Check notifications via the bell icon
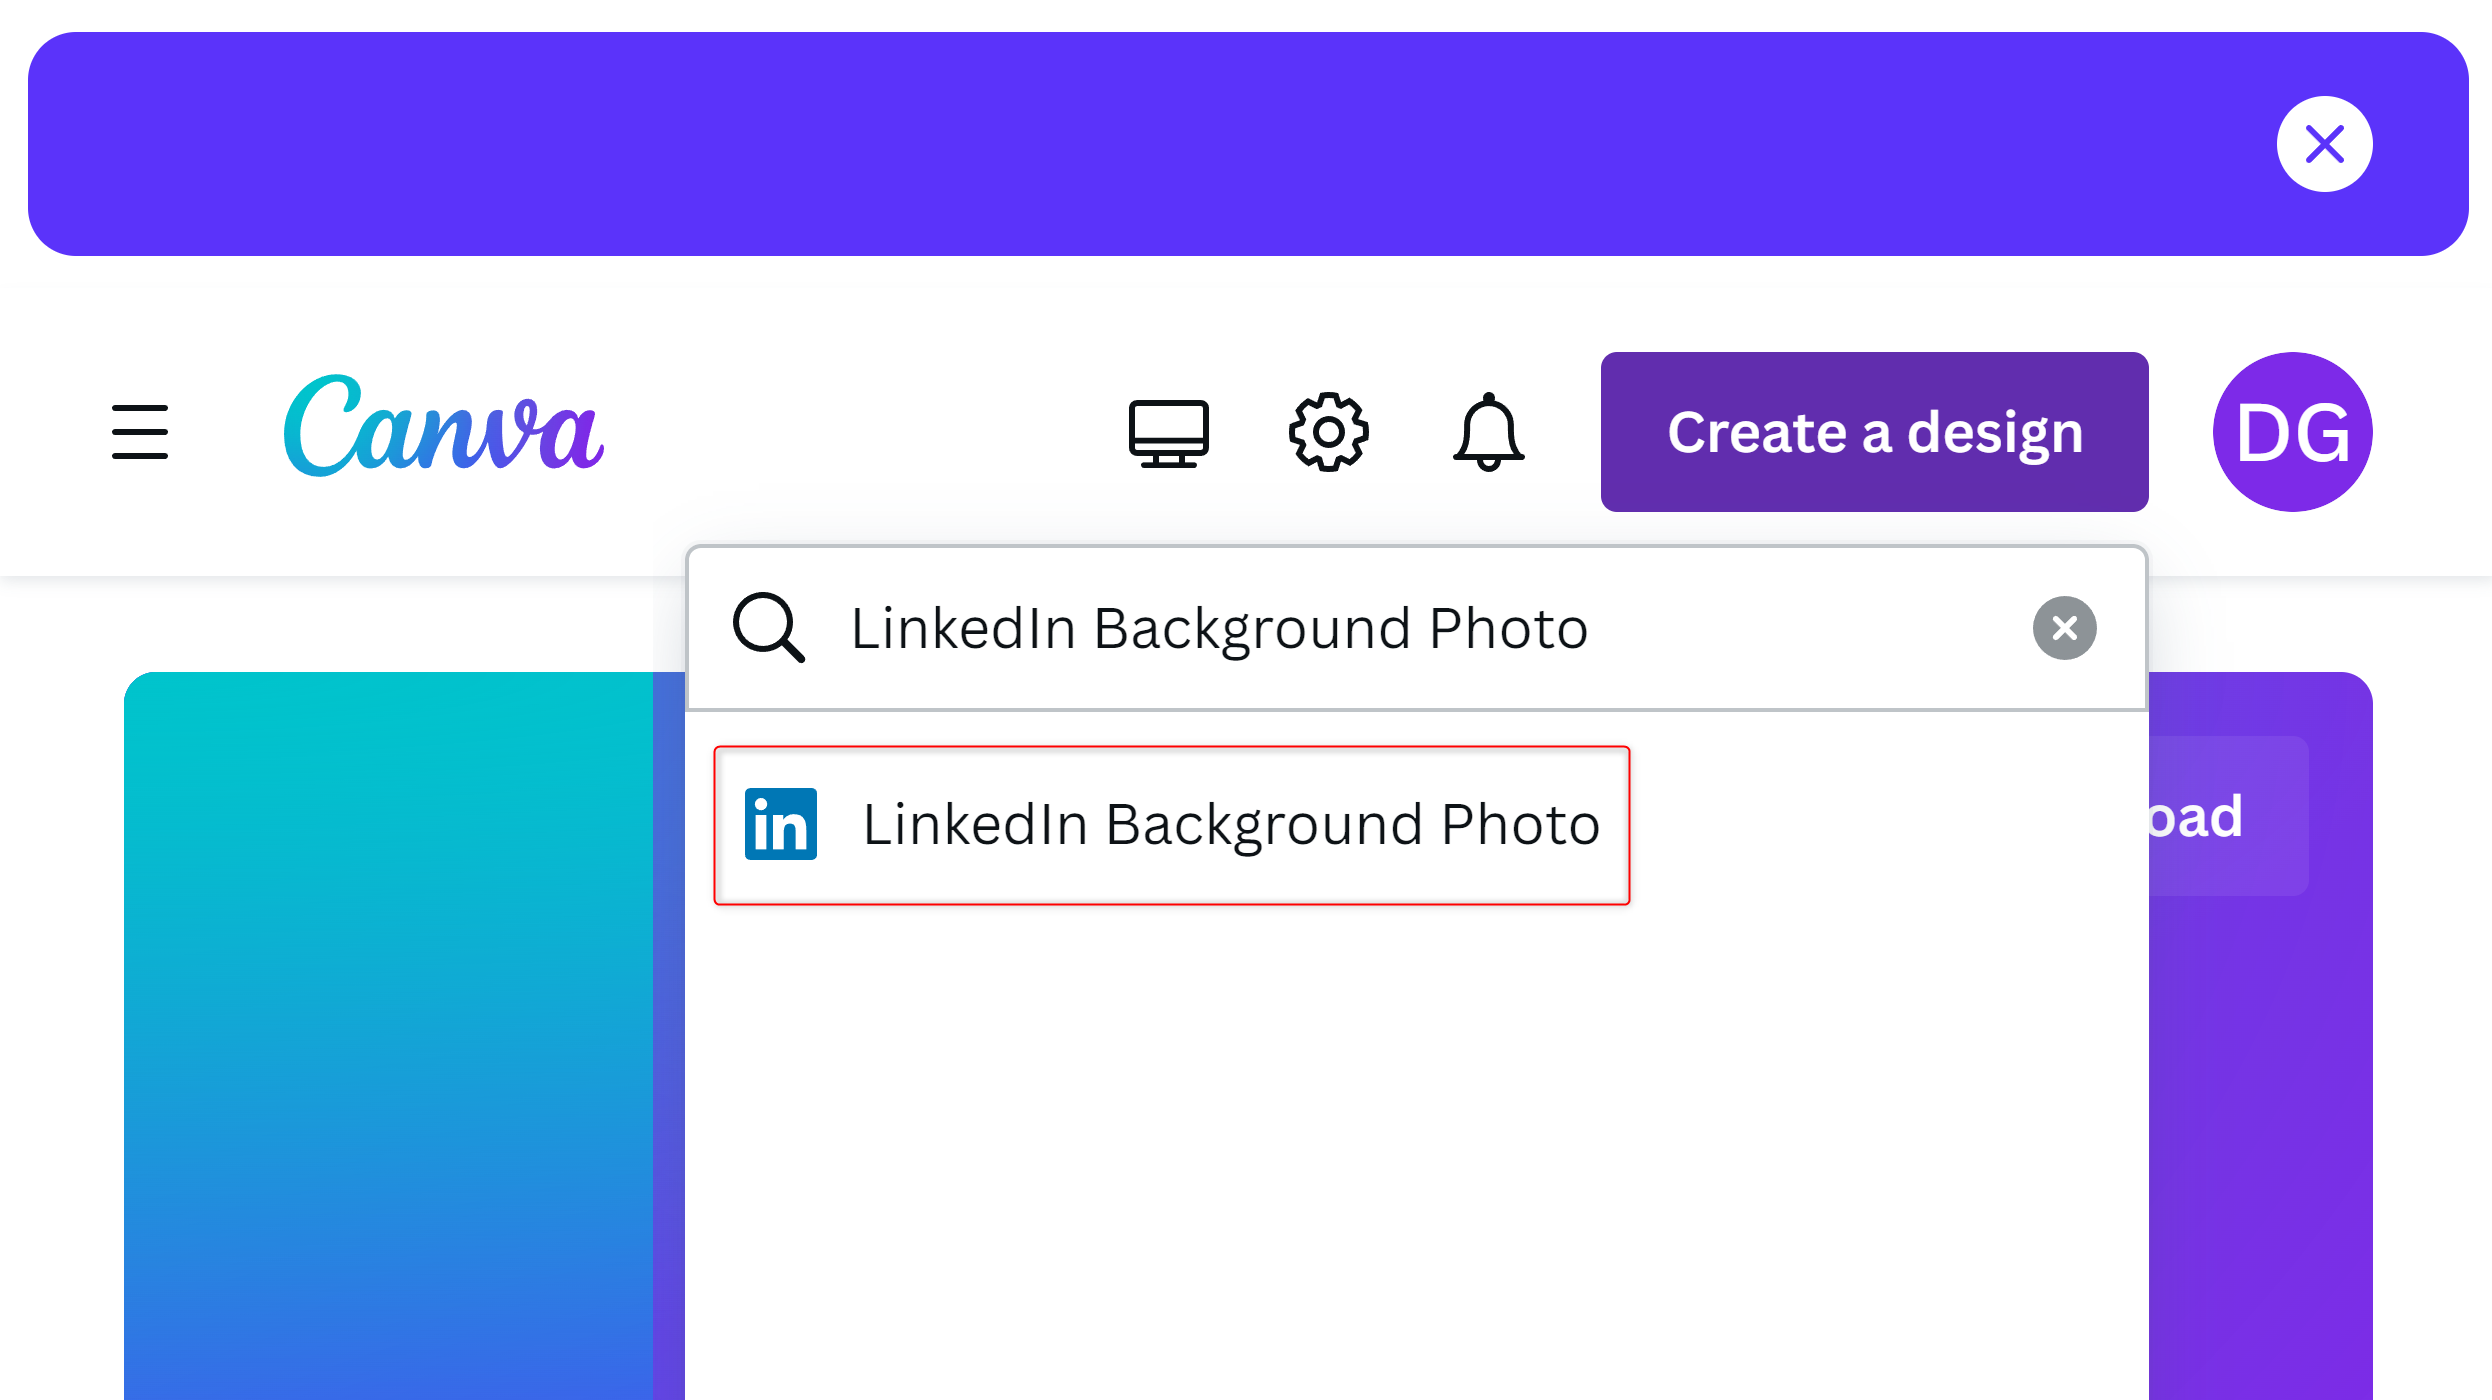Image resolution: width=2492 pixels, height=1400 pixels. coord(1488,432)
